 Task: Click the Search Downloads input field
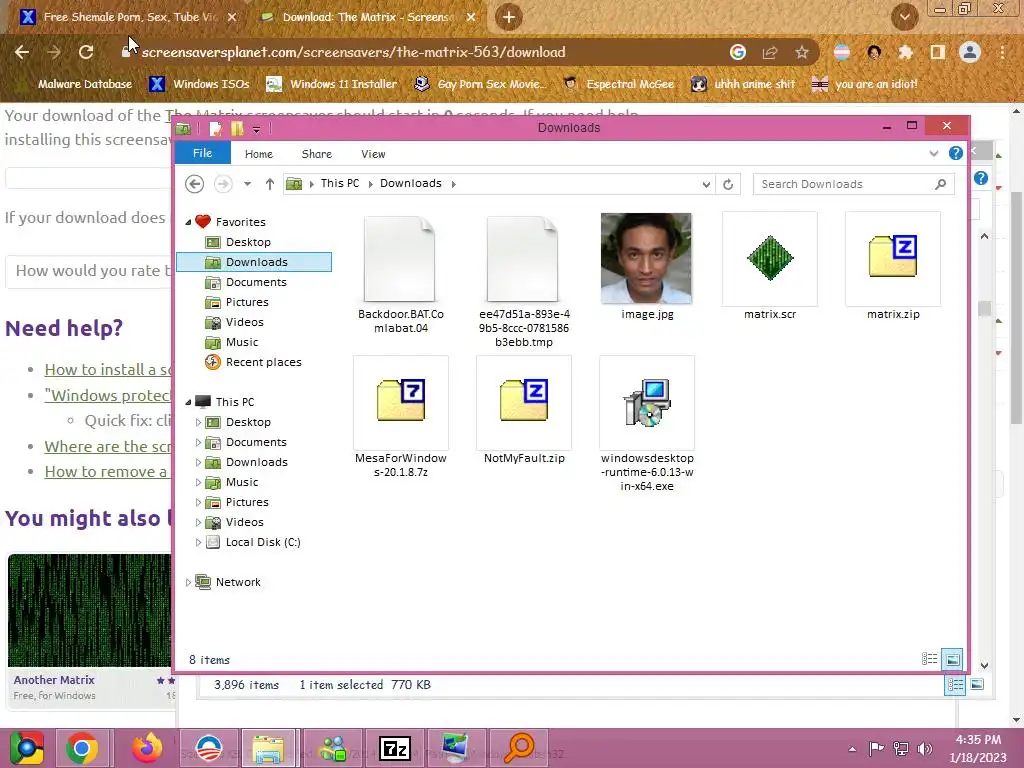pos(846,184)
